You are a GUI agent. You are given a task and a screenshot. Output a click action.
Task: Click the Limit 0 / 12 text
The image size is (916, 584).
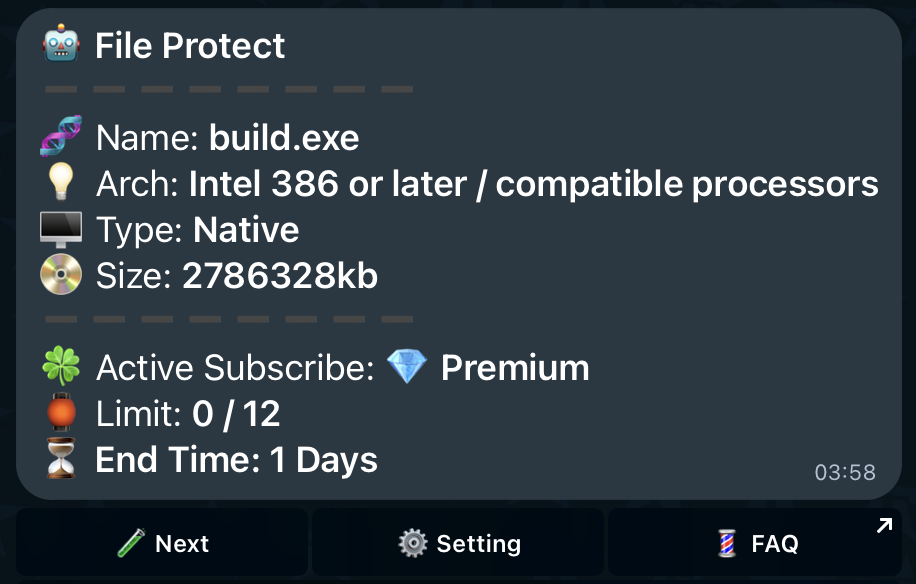[188, 414]
